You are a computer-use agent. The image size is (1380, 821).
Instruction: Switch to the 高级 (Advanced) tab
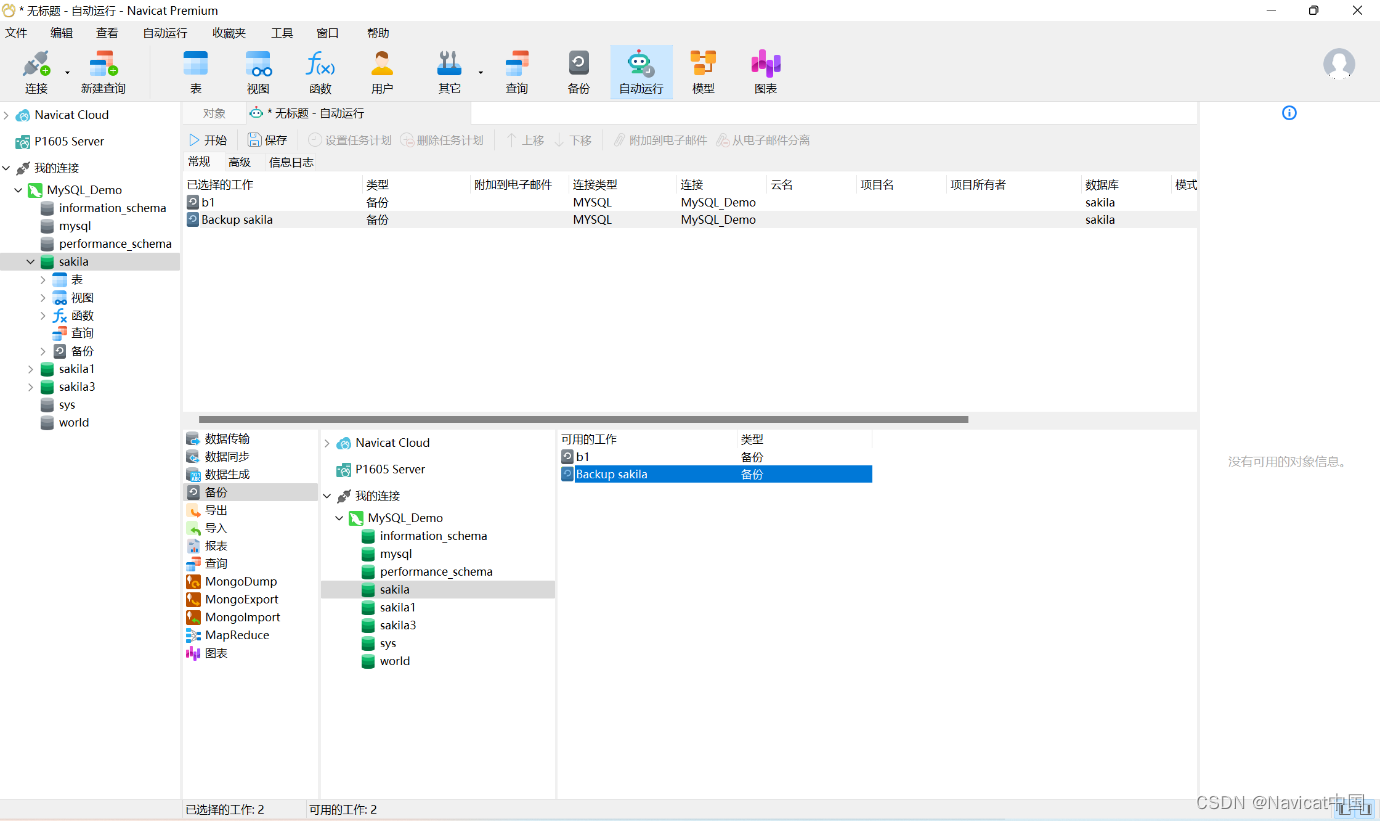pos(239,162)
